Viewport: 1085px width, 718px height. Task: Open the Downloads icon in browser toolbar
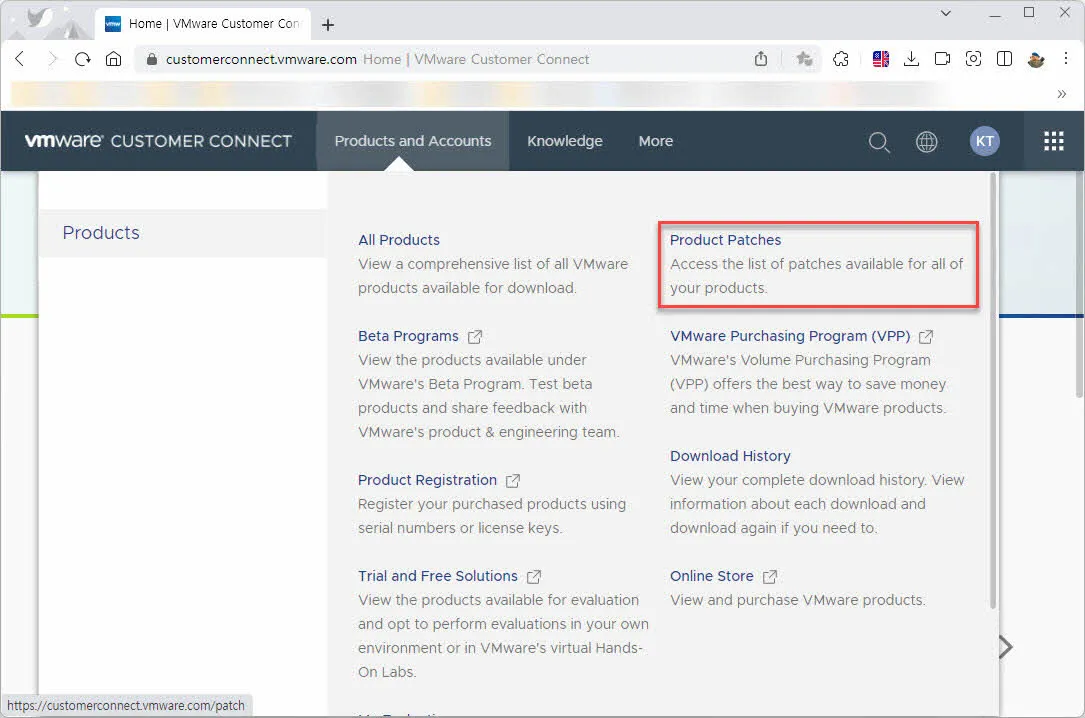click(x=912, y=59)
